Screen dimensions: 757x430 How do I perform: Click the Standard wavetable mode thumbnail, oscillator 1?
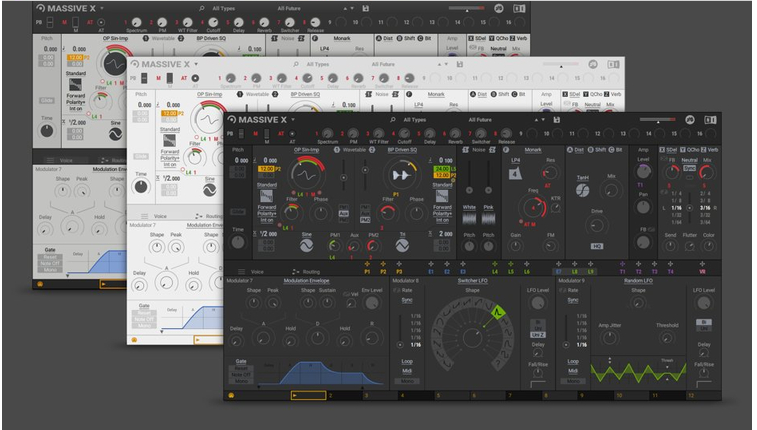click(266, 196)
